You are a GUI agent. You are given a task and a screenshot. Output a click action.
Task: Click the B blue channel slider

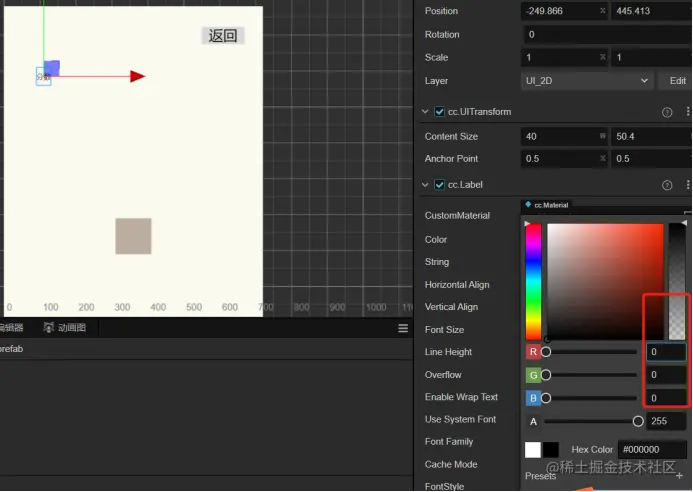pos(591,398)
